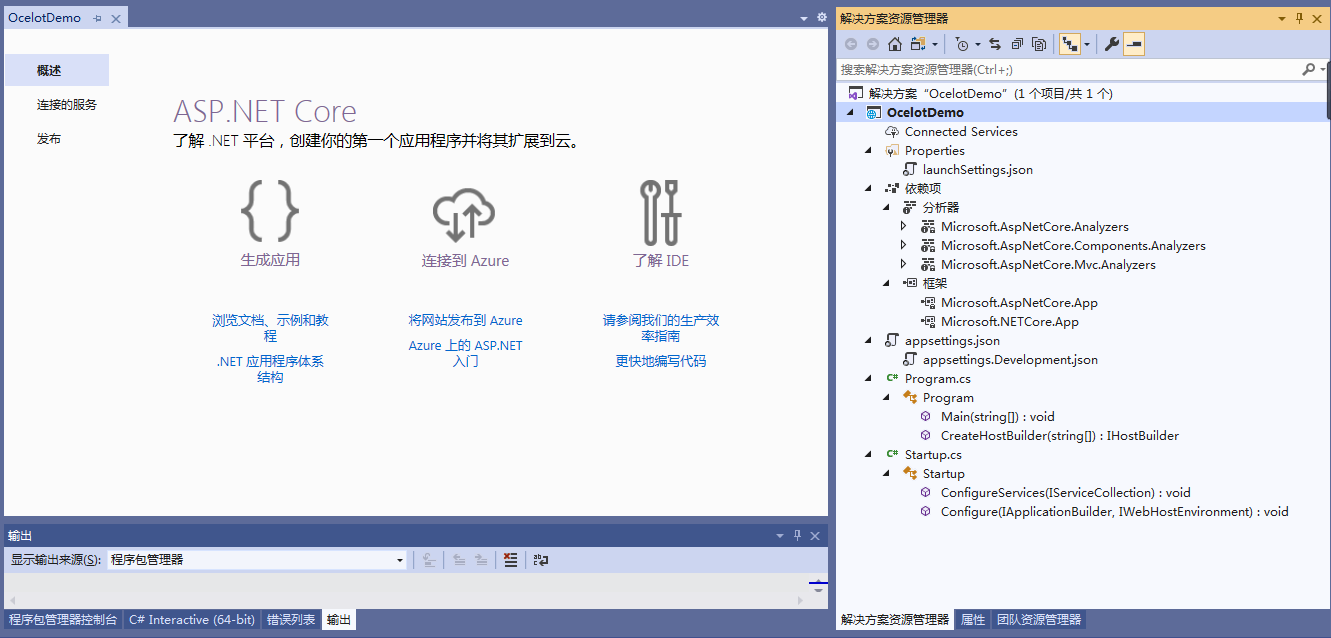This screenshot has width=1331, height=638.
Task: Click the 了解 IDE tools icon
Action: coord(661,212)
